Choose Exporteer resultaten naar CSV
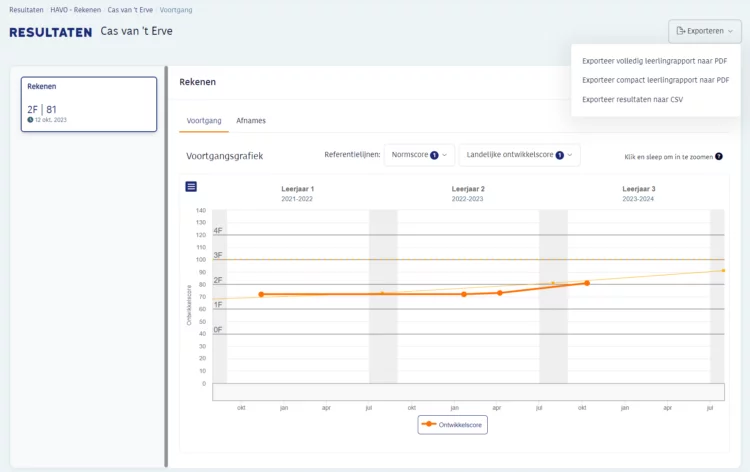 (x=632, y=99)
